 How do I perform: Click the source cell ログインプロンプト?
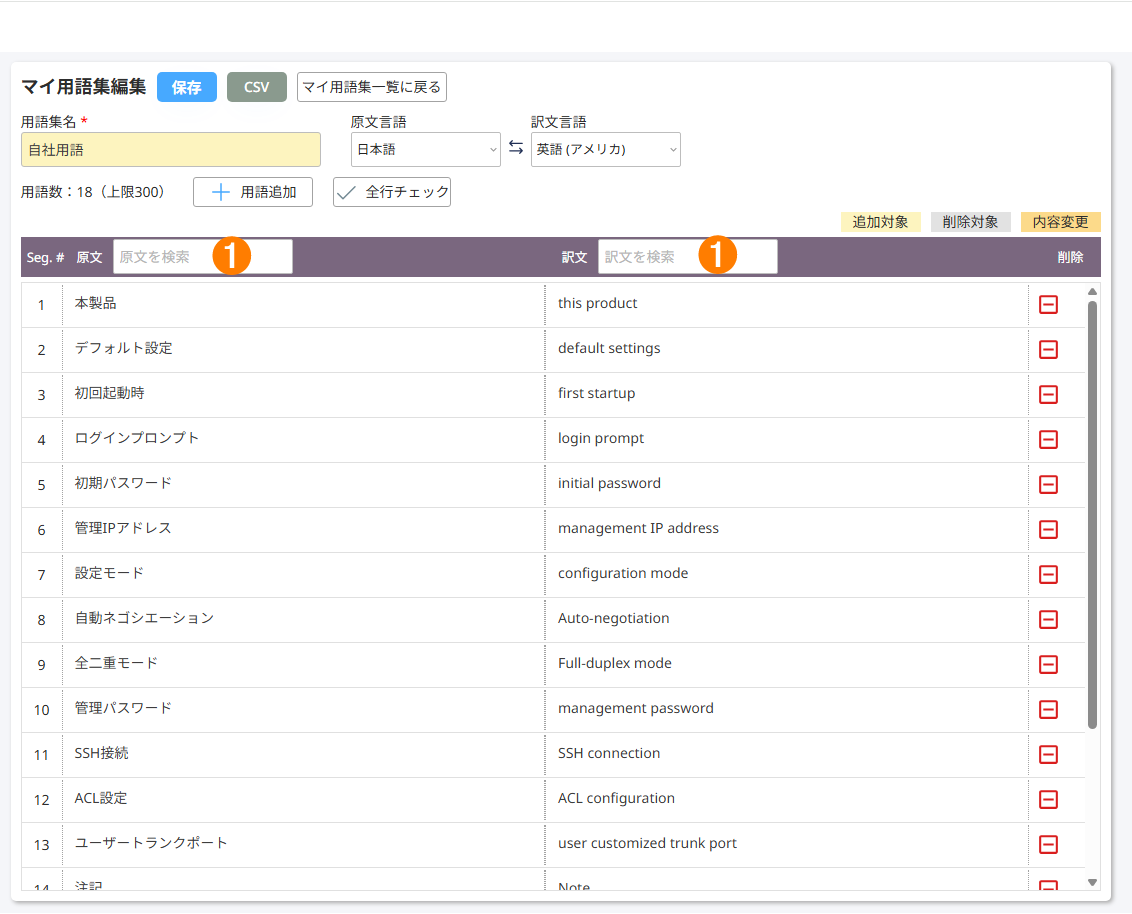[x=304, y=439]
